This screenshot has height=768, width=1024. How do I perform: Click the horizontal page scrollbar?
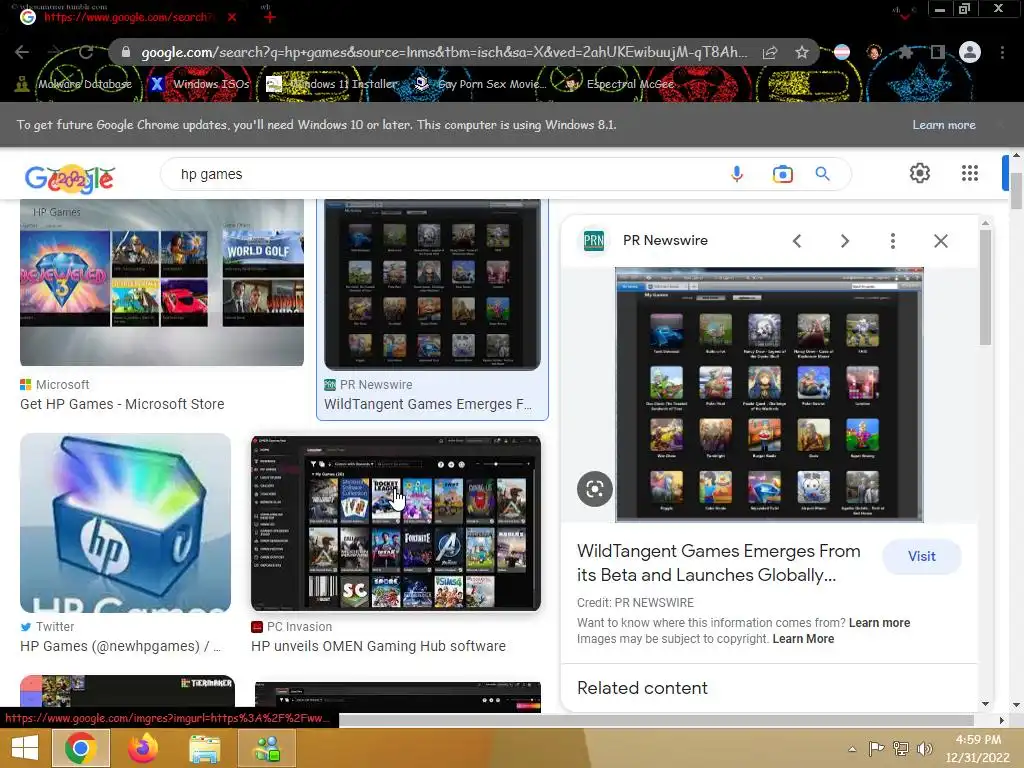[656, 720]
